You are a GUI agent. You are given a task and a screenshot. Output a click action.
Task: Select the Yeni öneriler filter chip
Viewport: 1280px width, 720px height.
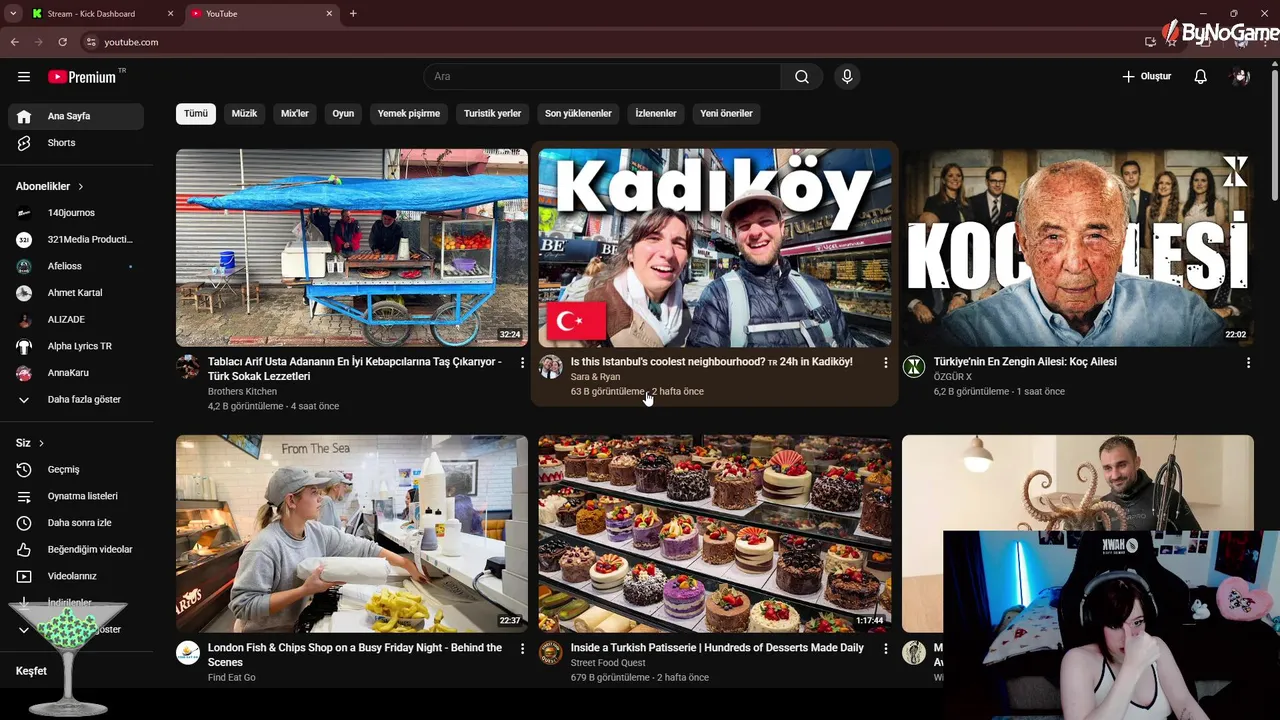[726, 114]
